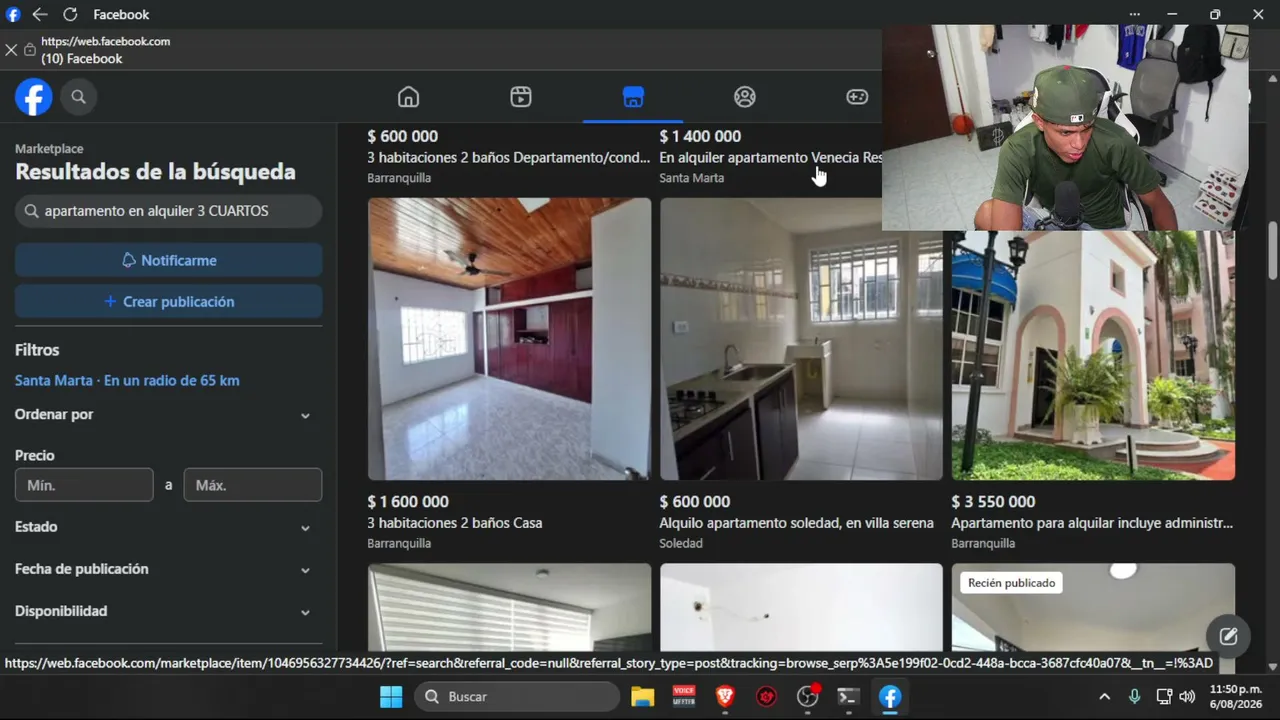Click the page vertical scrollbar thumb
1280x720 pixels.
coord(1272,250)
